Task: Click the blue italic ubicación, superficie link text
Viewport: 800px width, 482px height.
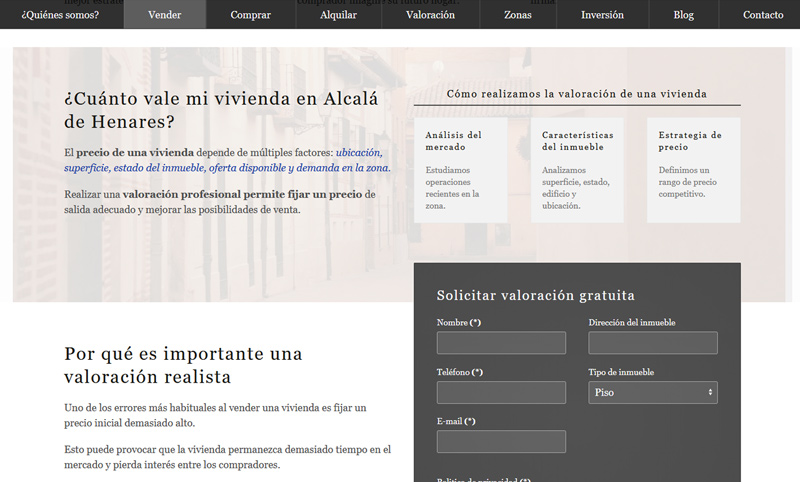Action: point(228,160)
